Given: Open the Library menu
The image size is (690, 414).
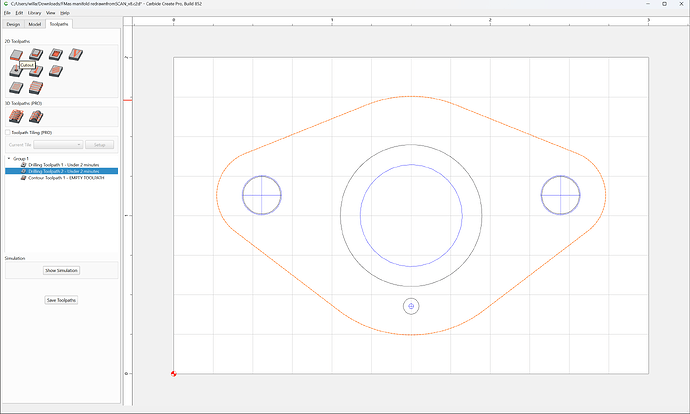Looking at the screenshot, I should [x=34, y=13].
